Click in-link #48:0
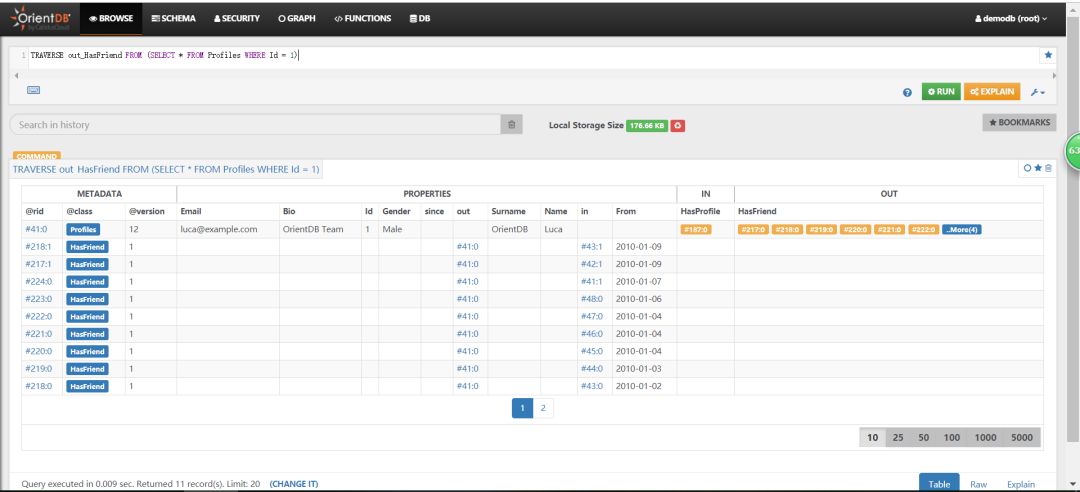The width and height of the screenshot is (1080, 492). point(592,299)
